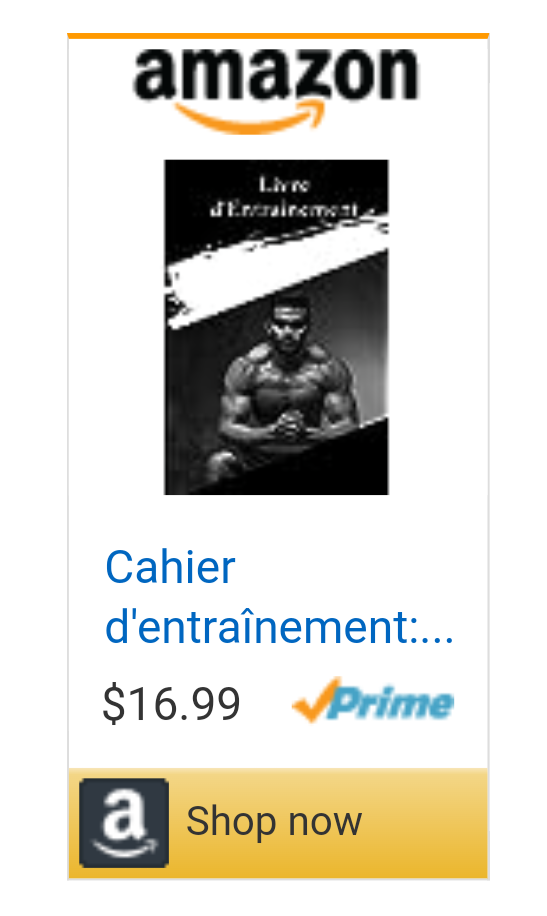Click the $16.99 price

(x=171, y=703)
